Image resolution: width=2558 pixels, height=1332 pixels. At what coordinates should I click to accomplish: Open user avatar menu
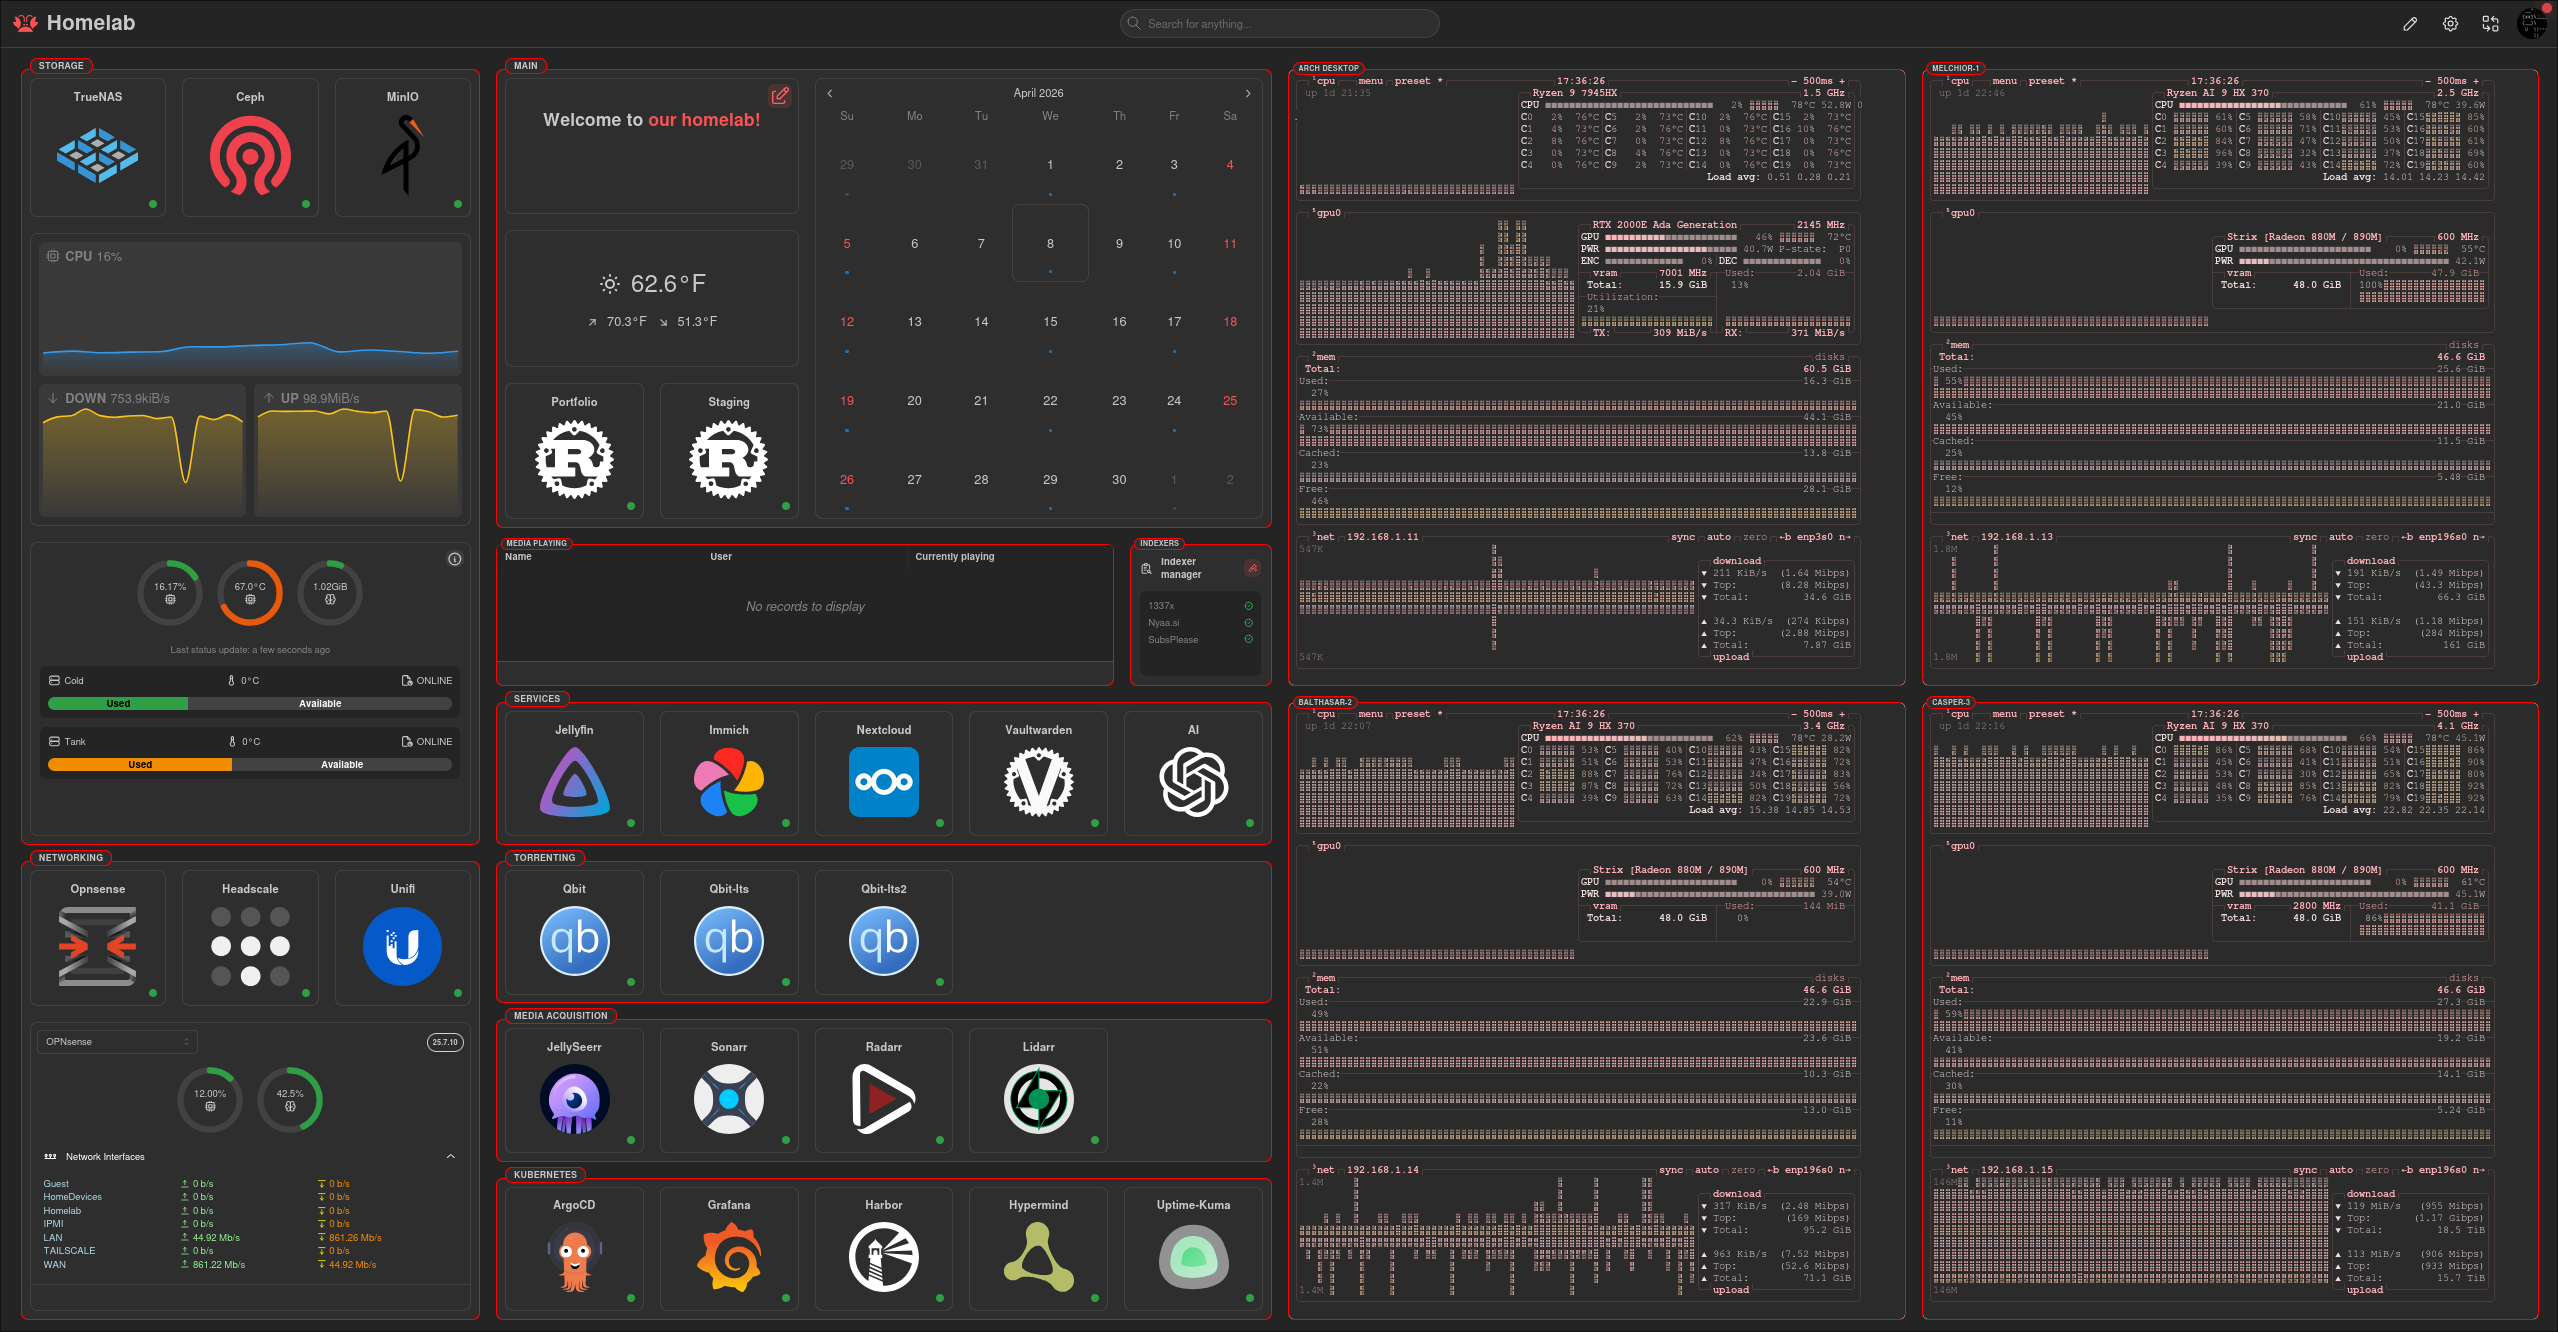(2532, 23)
